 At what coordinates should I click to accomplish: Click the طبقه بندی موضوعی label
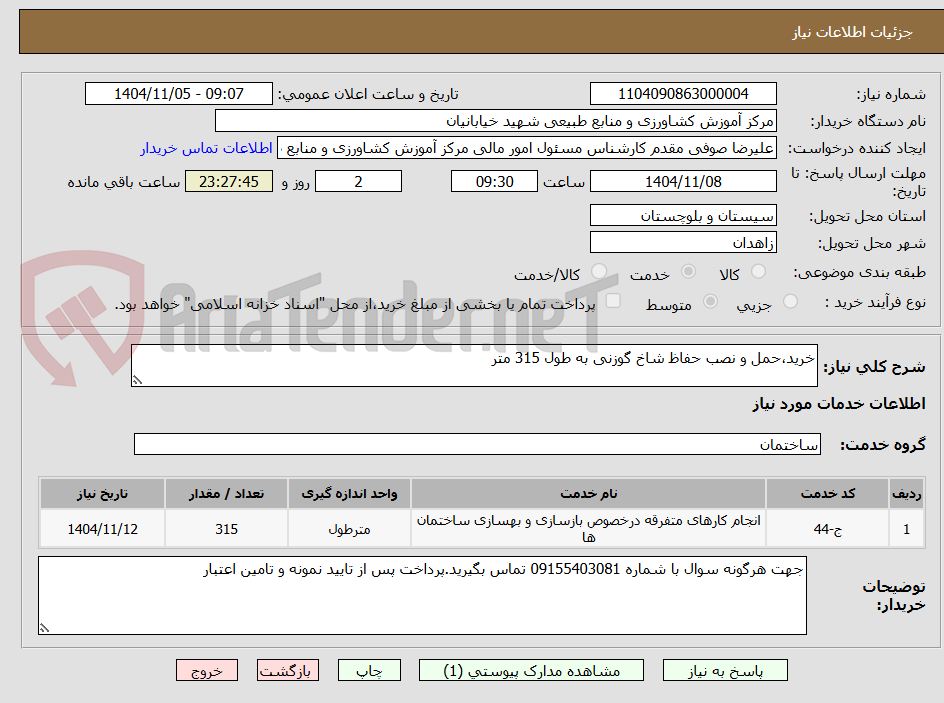coord(859,273)
